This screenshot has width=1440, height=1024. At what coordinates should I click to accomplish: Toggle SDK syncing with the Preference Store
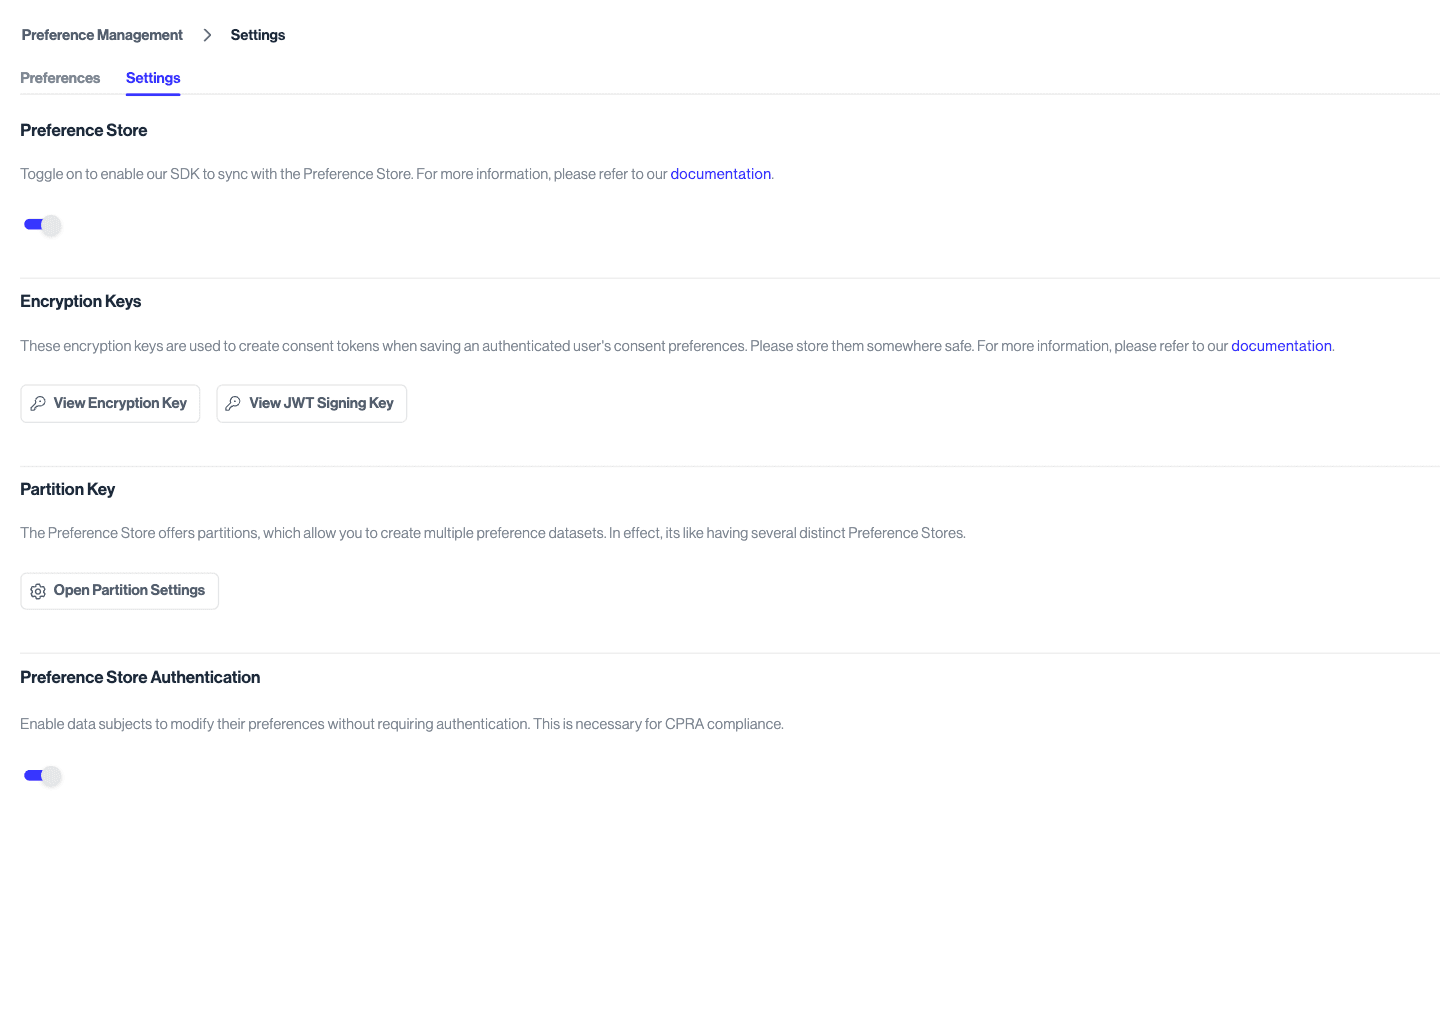(42, 224)
